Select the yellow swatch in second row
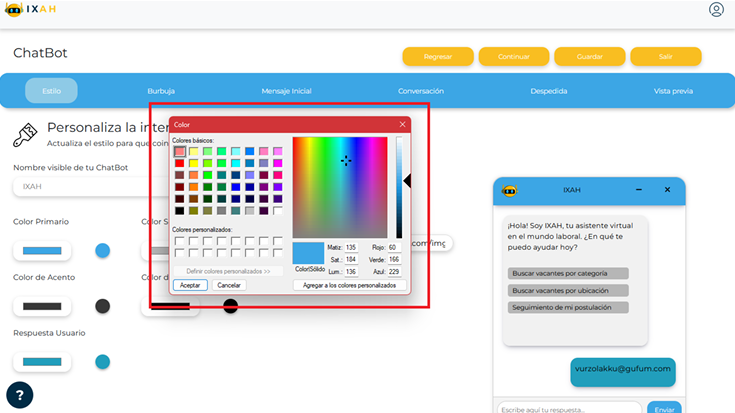The image size is (735, 413). [x=194, y=163]
